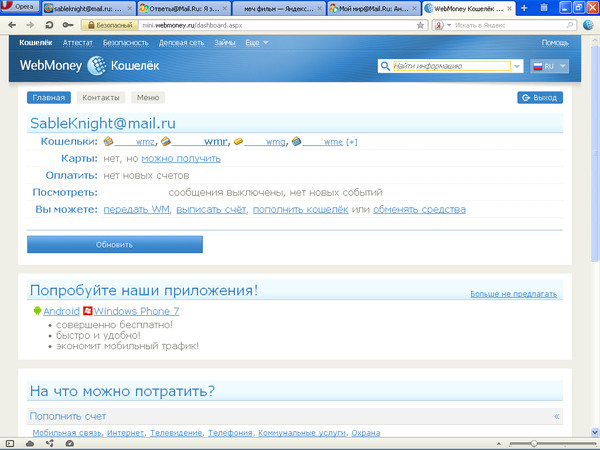Open the Opera Link cloud icon
This screenshot has height=450, width=600.
coord(30,443)
